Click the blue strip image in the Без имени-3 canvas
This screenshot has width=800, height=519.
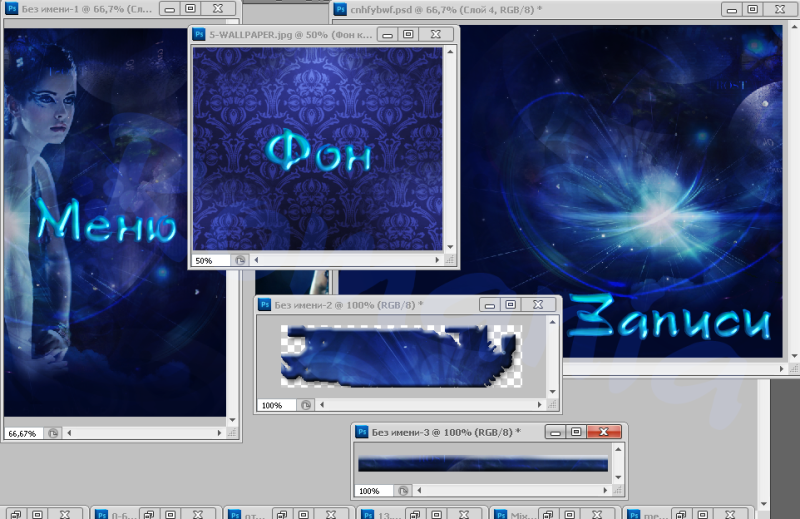tap(483, 463)
